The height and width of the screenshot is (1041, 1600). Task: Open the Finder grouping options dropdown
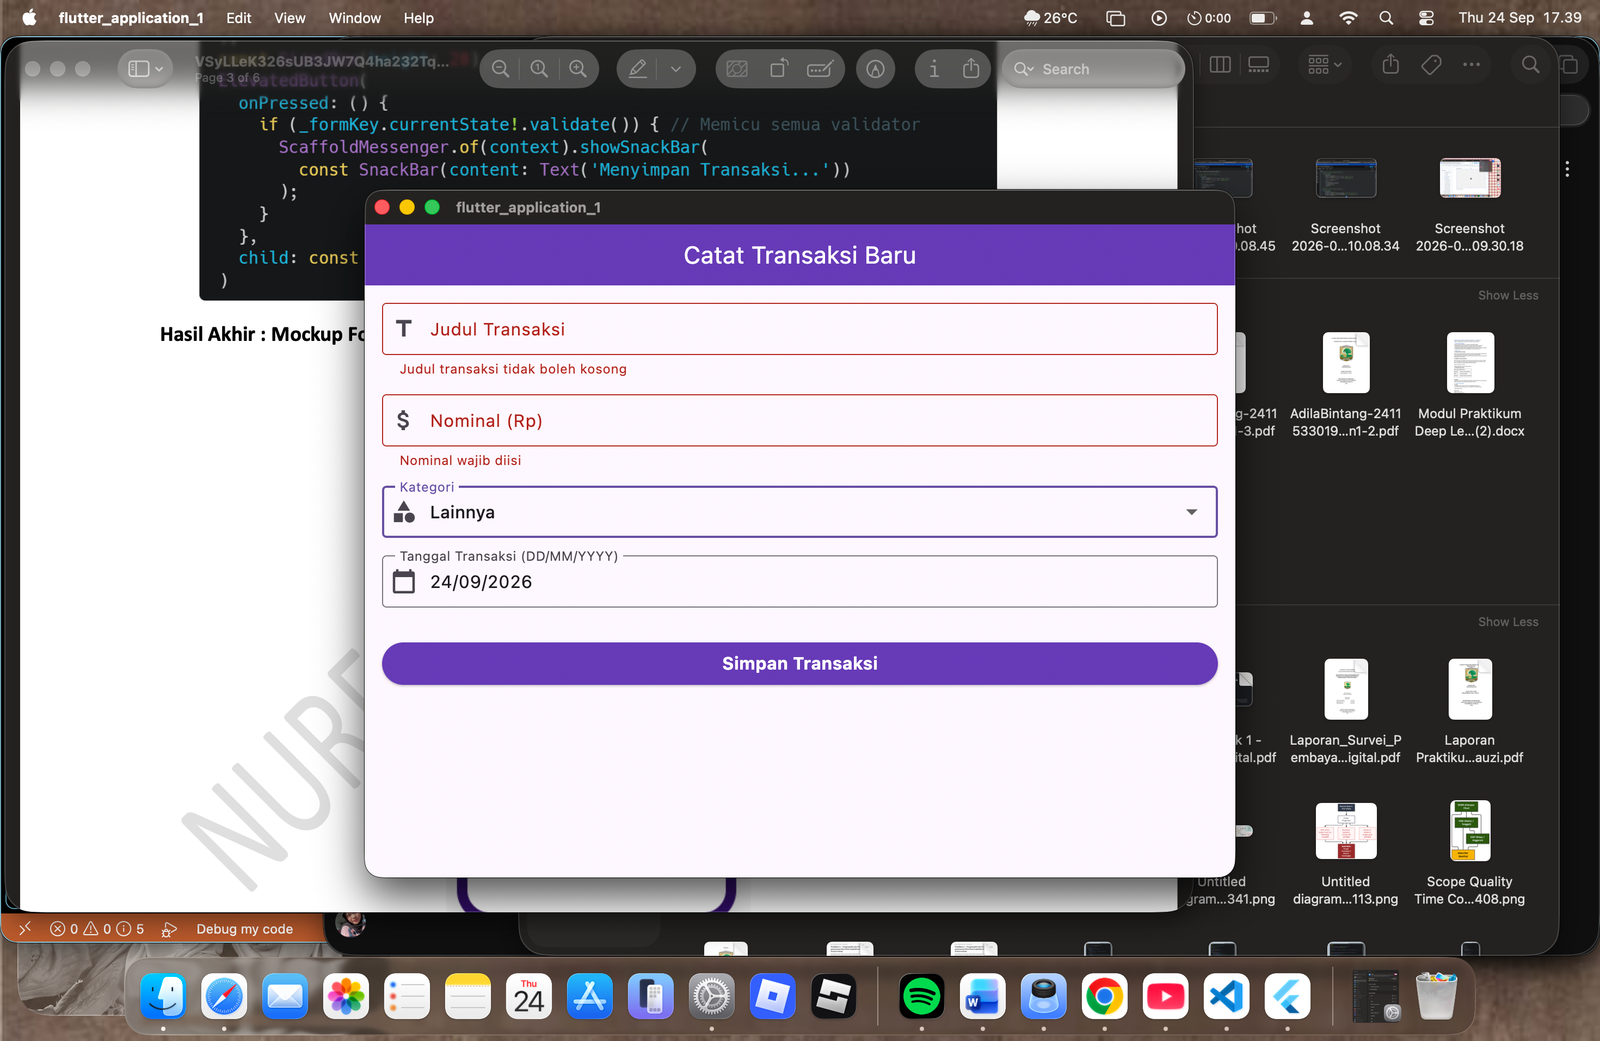1325,65
